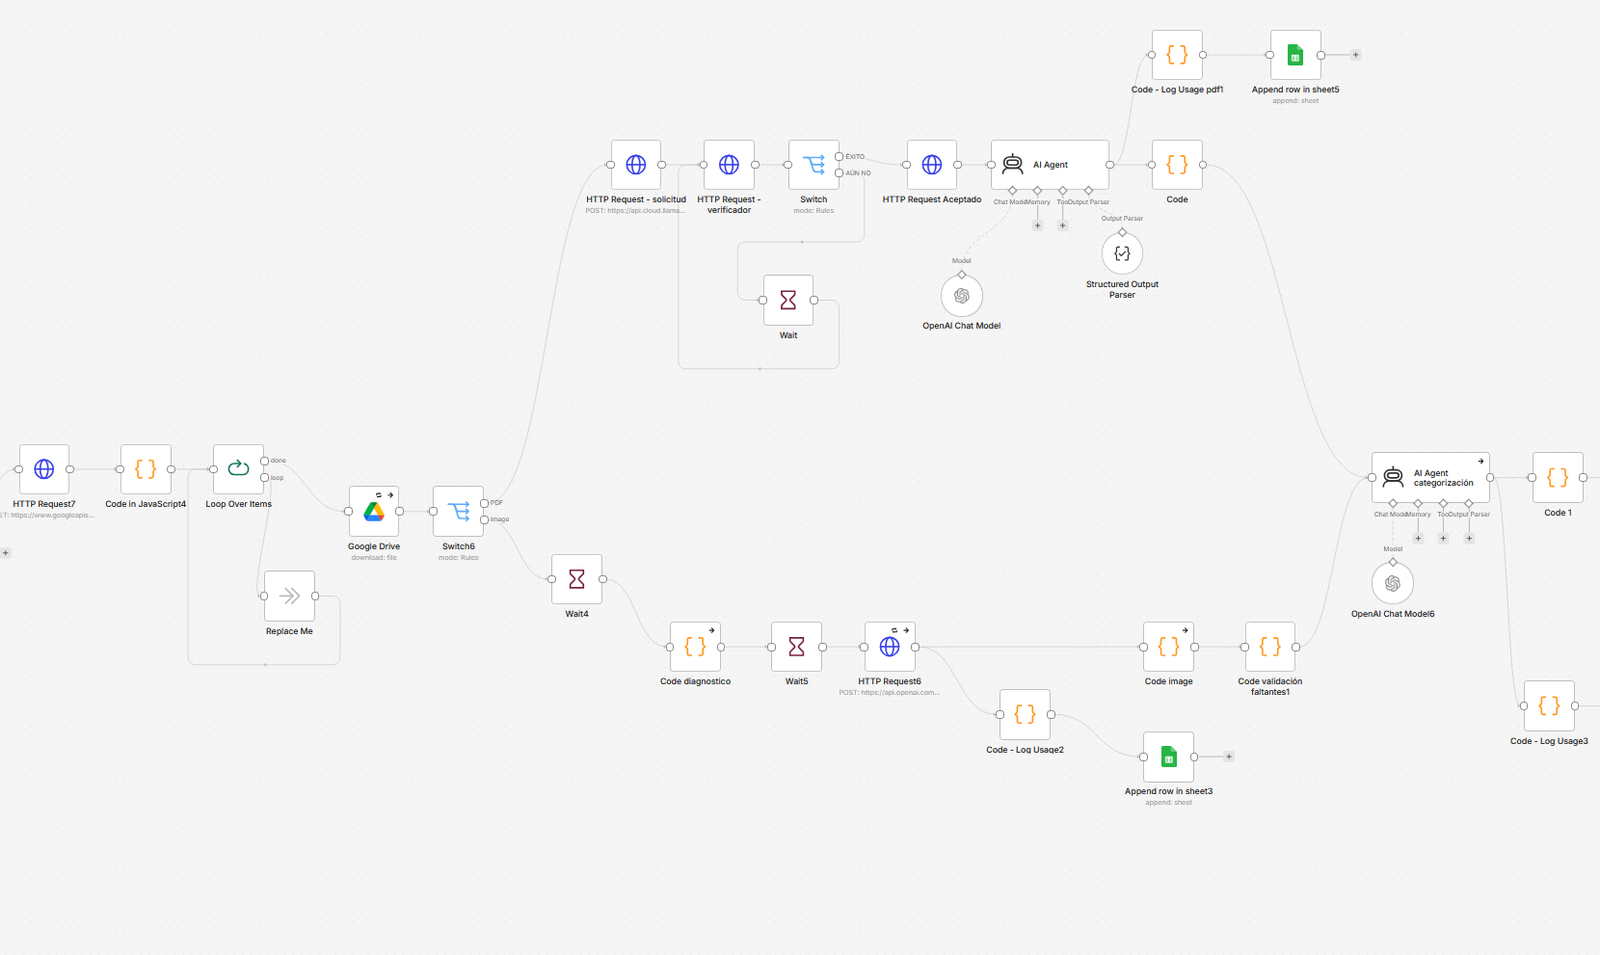
Task: Open the Code - Log Usage3 node
Action: [1549, 706]
